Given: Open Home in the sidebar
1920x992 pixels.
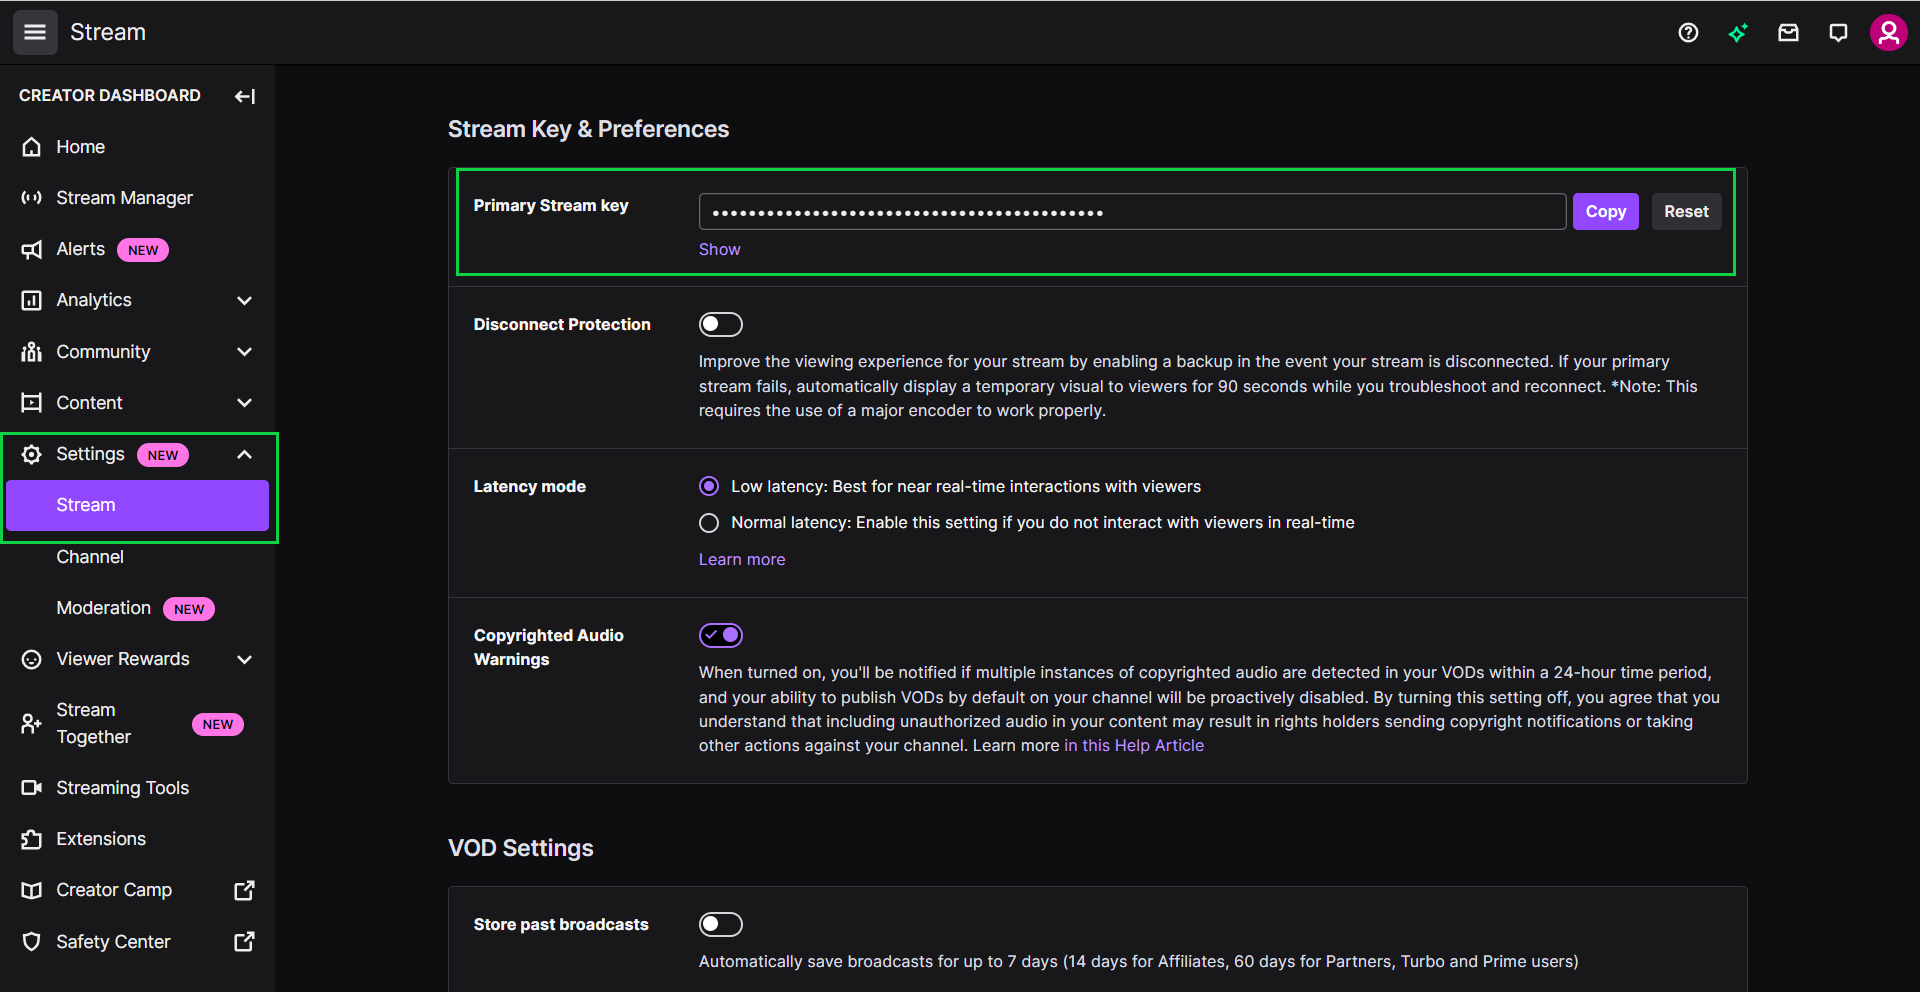Looking at the screenshot, I should click(x=138, y=147).
